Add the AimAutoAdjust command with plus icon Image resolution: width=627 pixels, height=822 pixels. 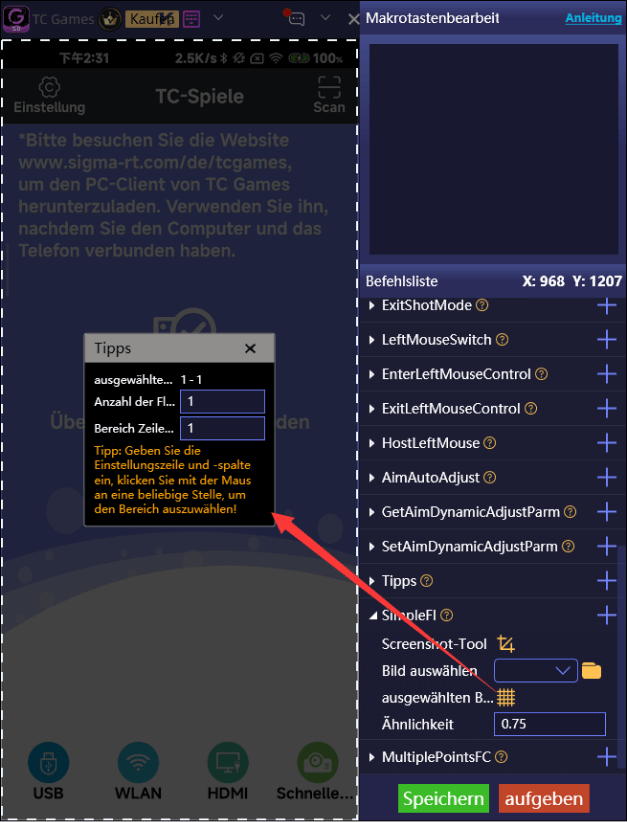pos(607,477)
